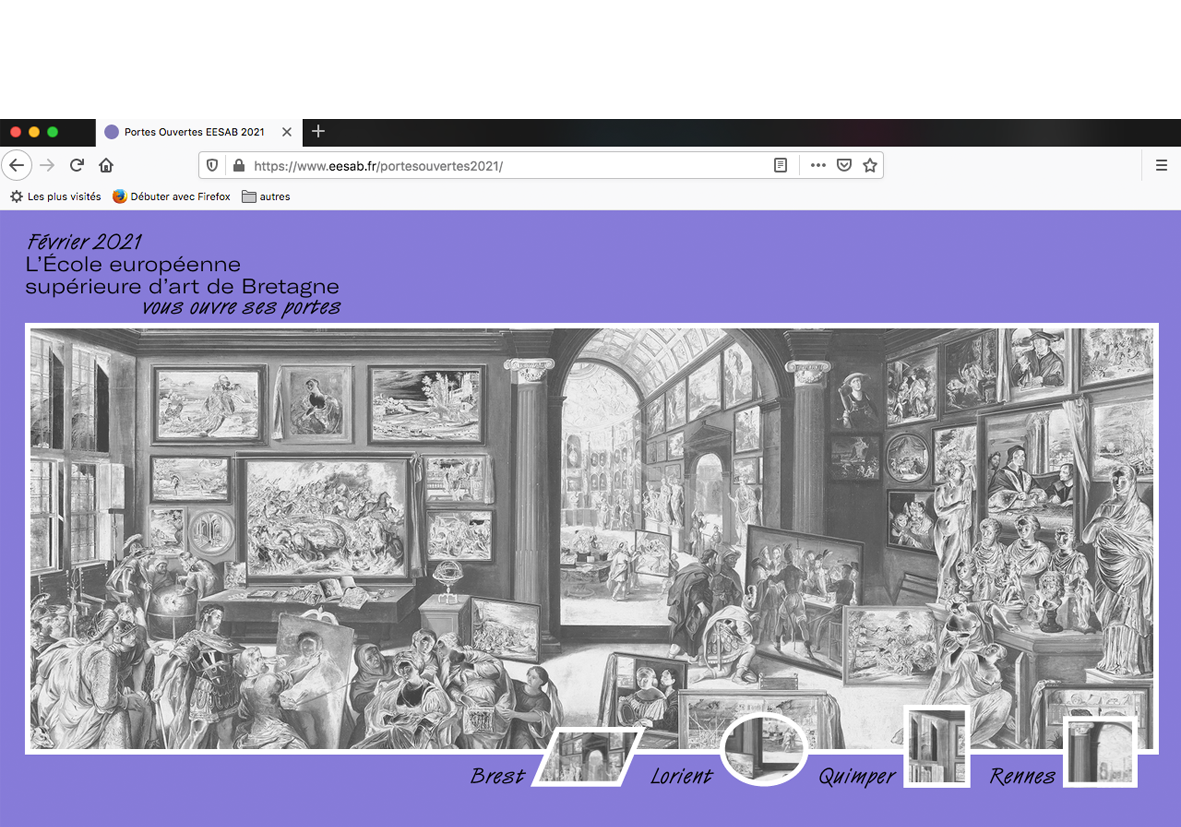Click the macOS yellow minimize button

tap(34, 132)
